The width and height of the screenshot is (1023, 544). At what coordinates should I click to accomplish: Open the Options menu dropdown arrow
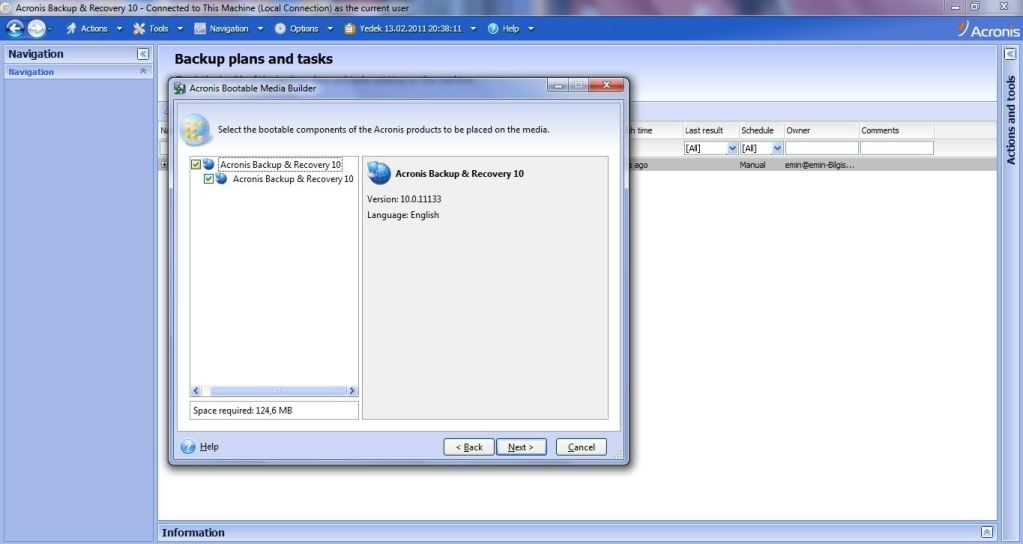(329, 29)
